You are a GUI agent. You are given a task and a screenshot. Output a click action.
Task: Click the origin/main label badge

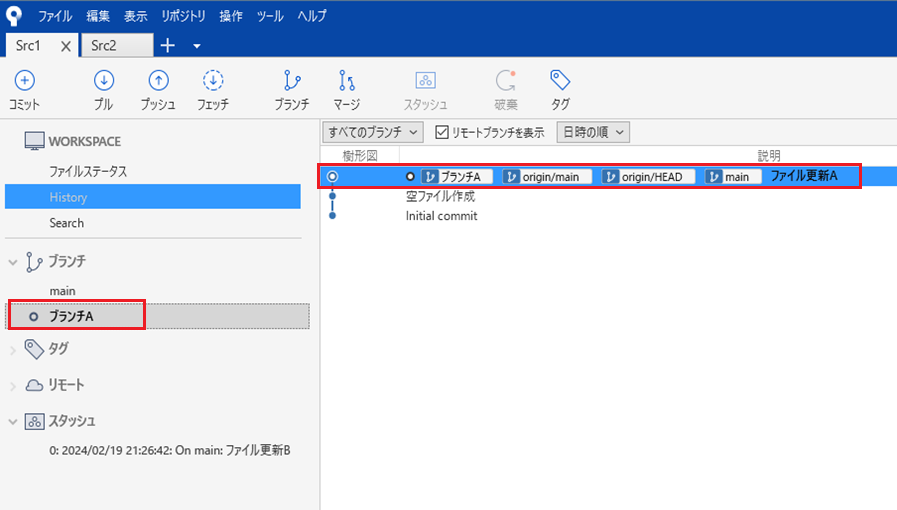547,177
